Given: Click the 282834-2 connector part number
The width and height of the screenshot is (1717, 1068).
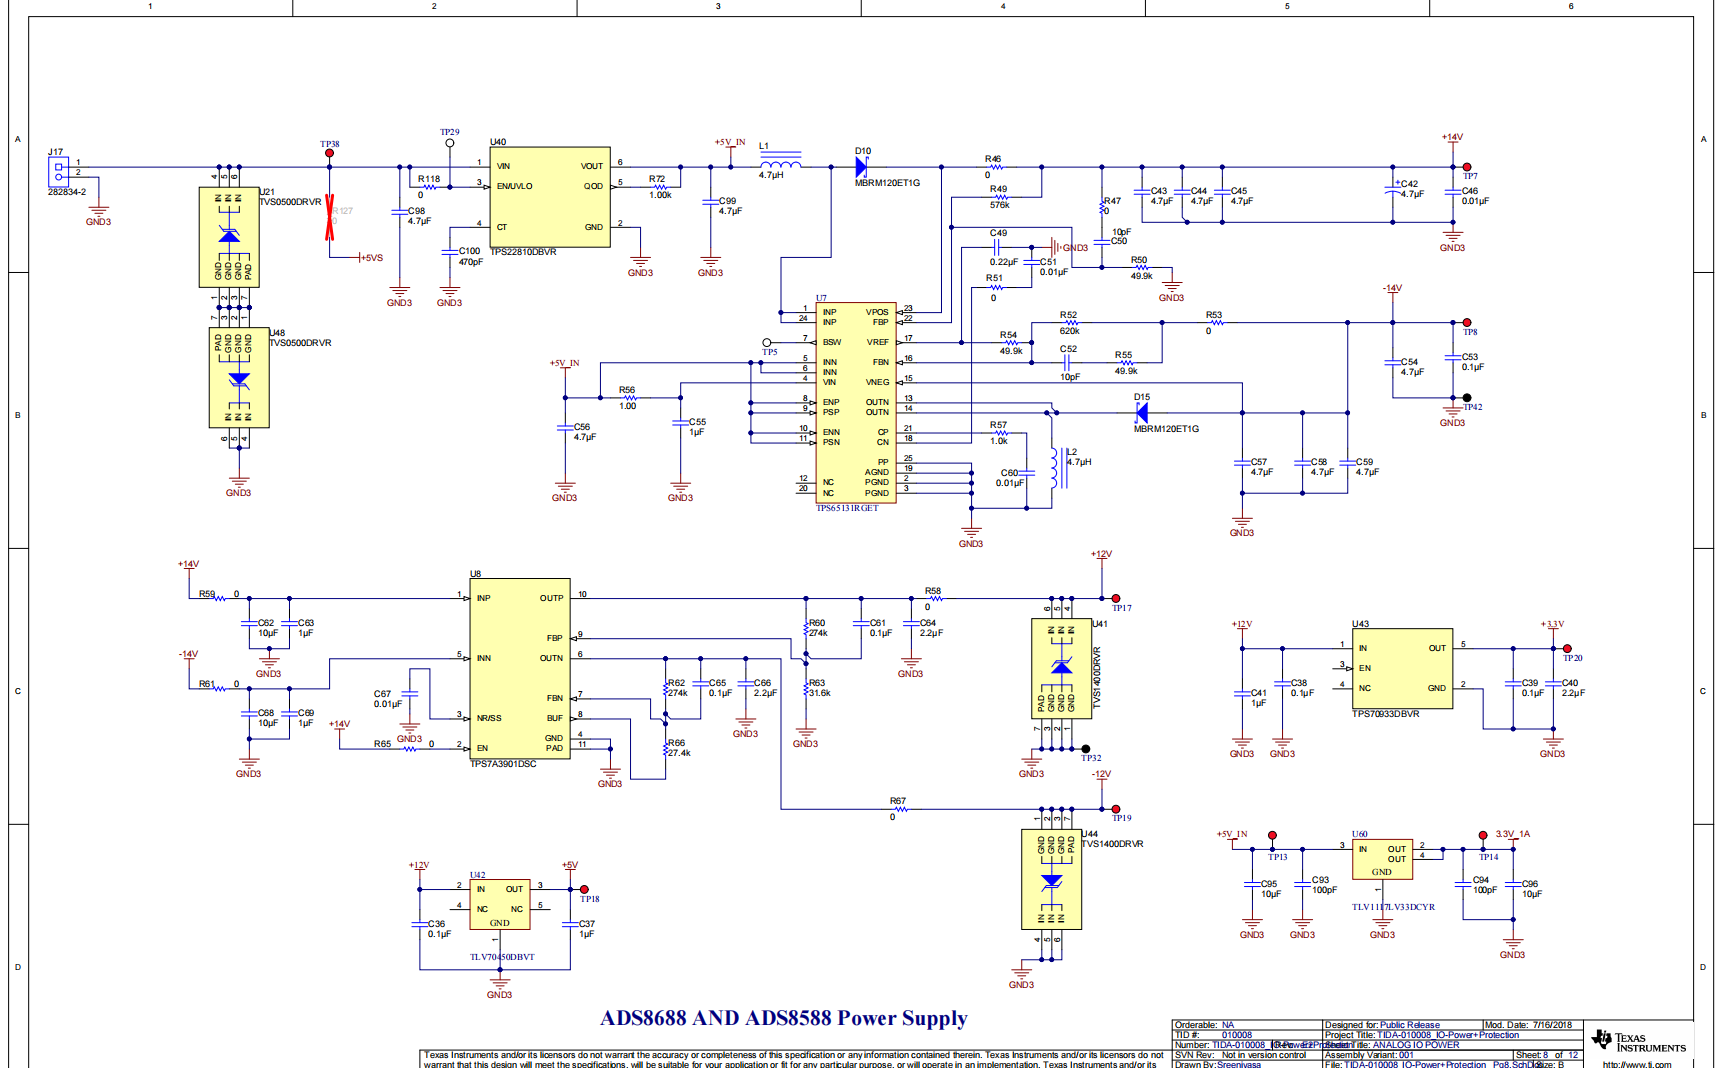Looking at the screenshot, I should (67, 192).
